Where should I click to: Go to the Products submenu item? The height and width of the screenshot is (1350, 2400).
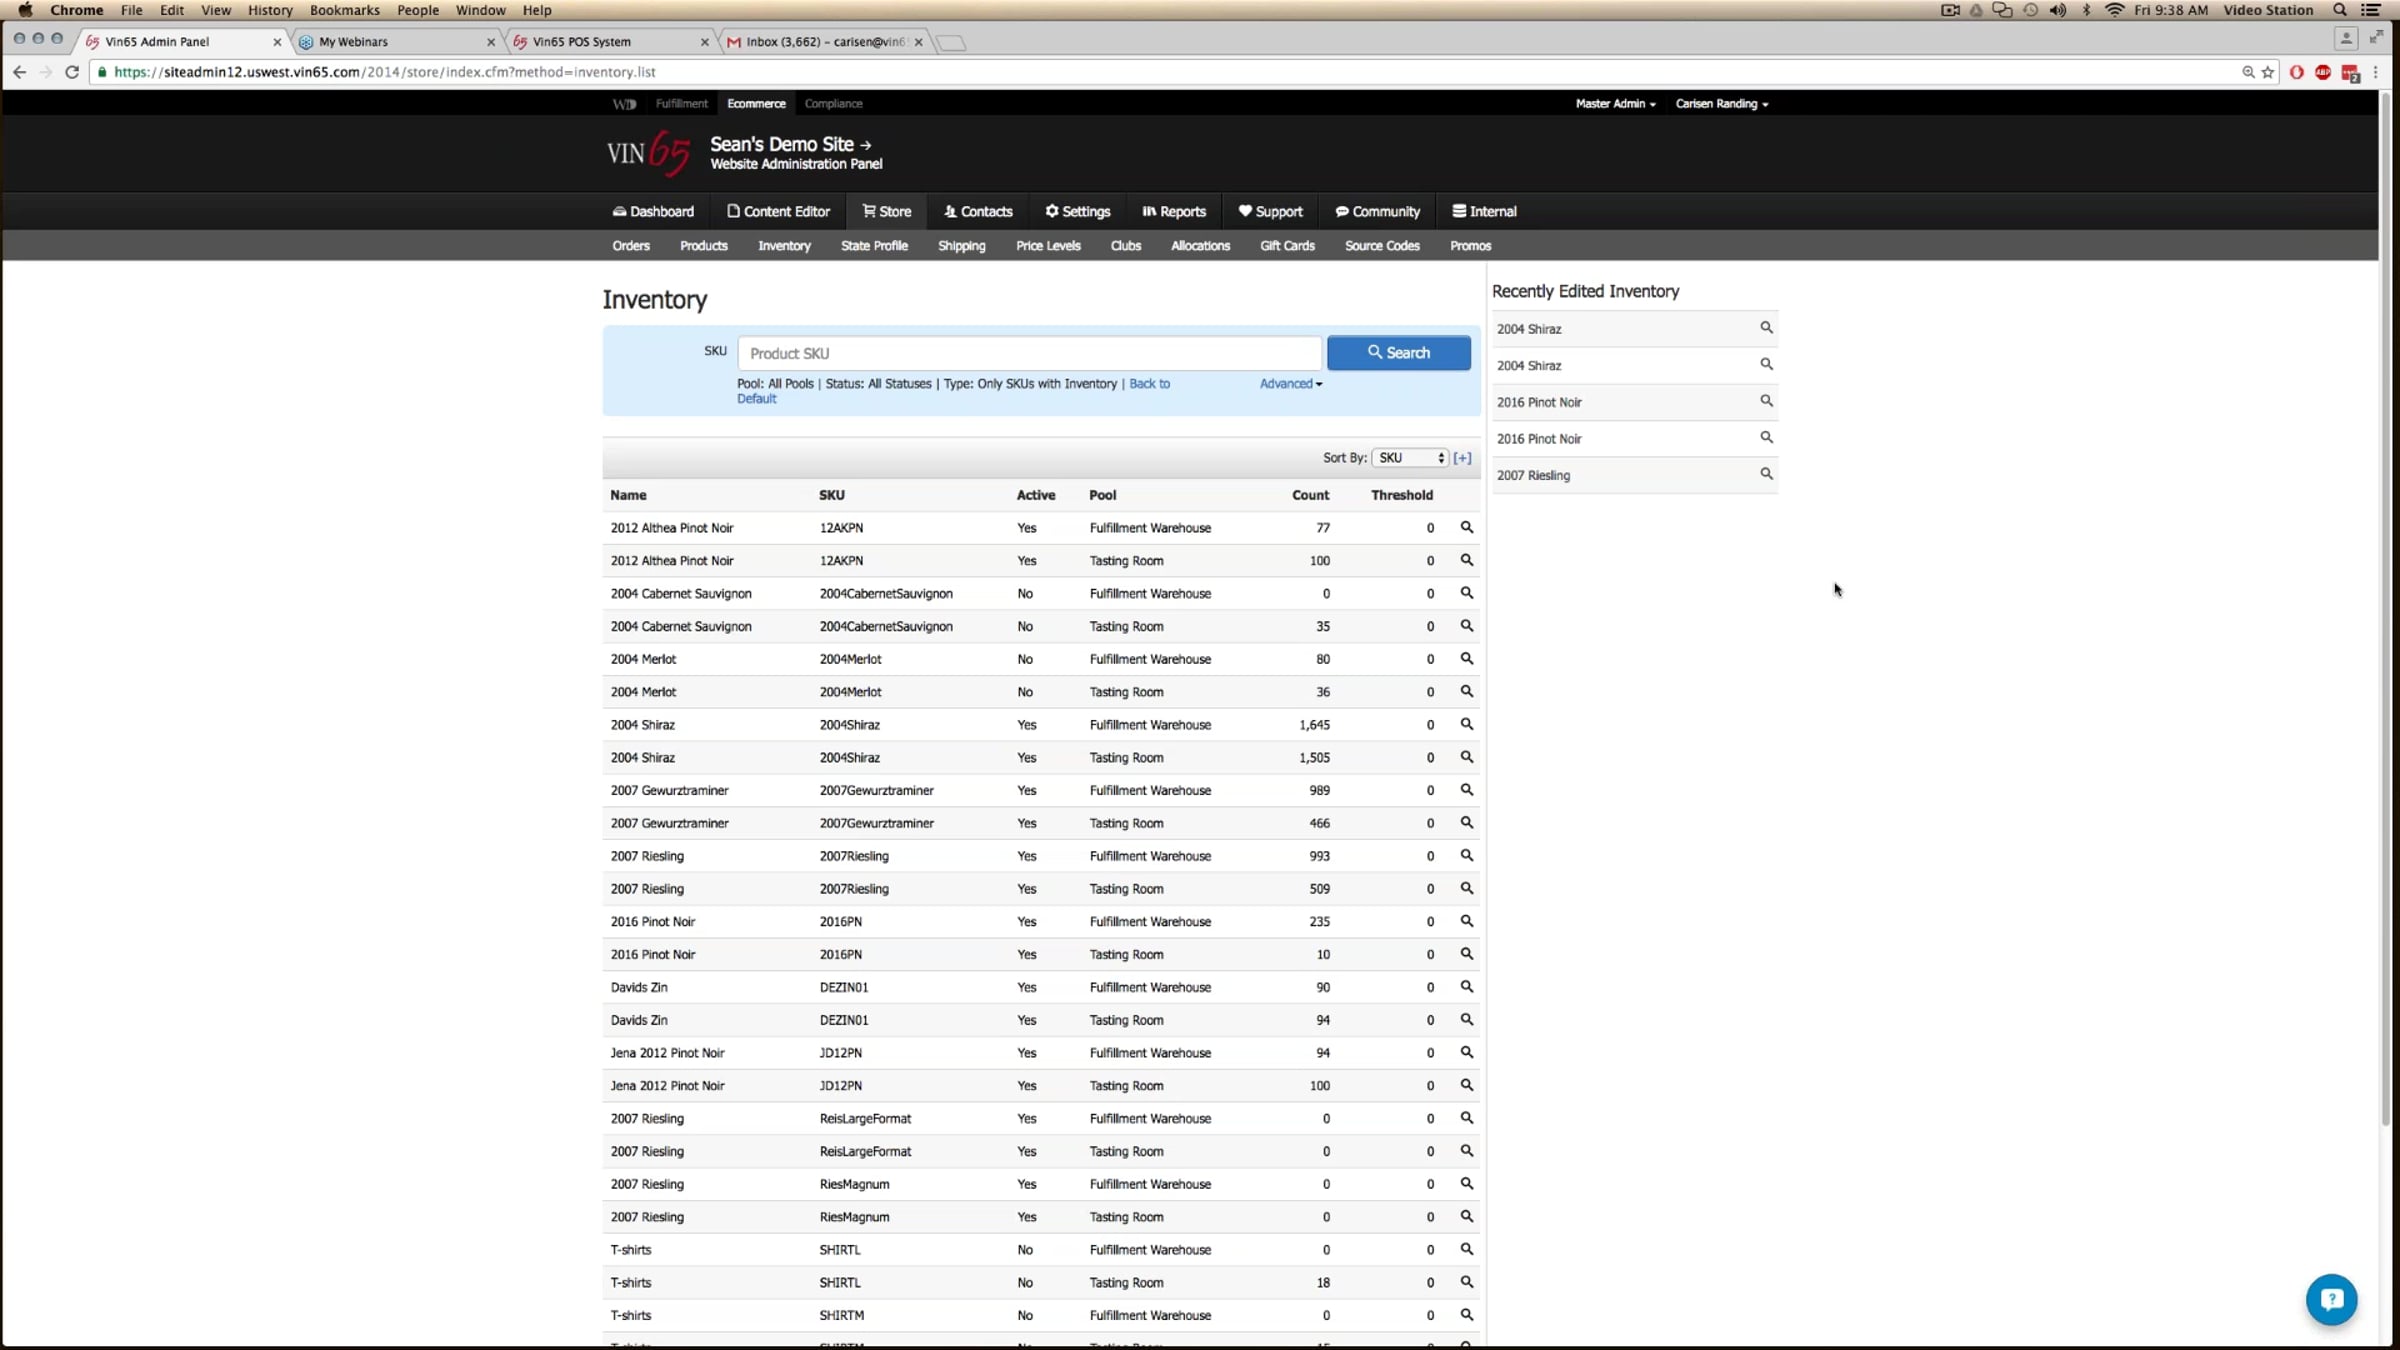point(703,246)
